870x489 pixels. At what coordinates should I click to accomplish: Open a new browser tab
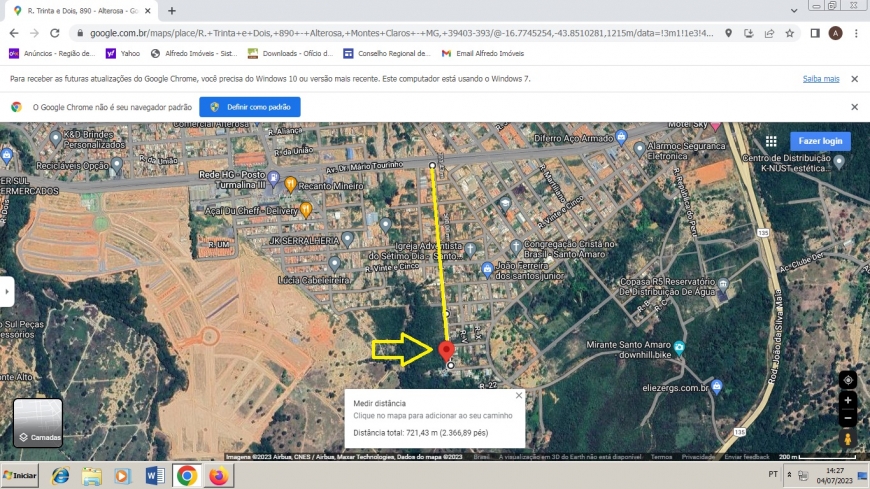(x=172, y=11)
